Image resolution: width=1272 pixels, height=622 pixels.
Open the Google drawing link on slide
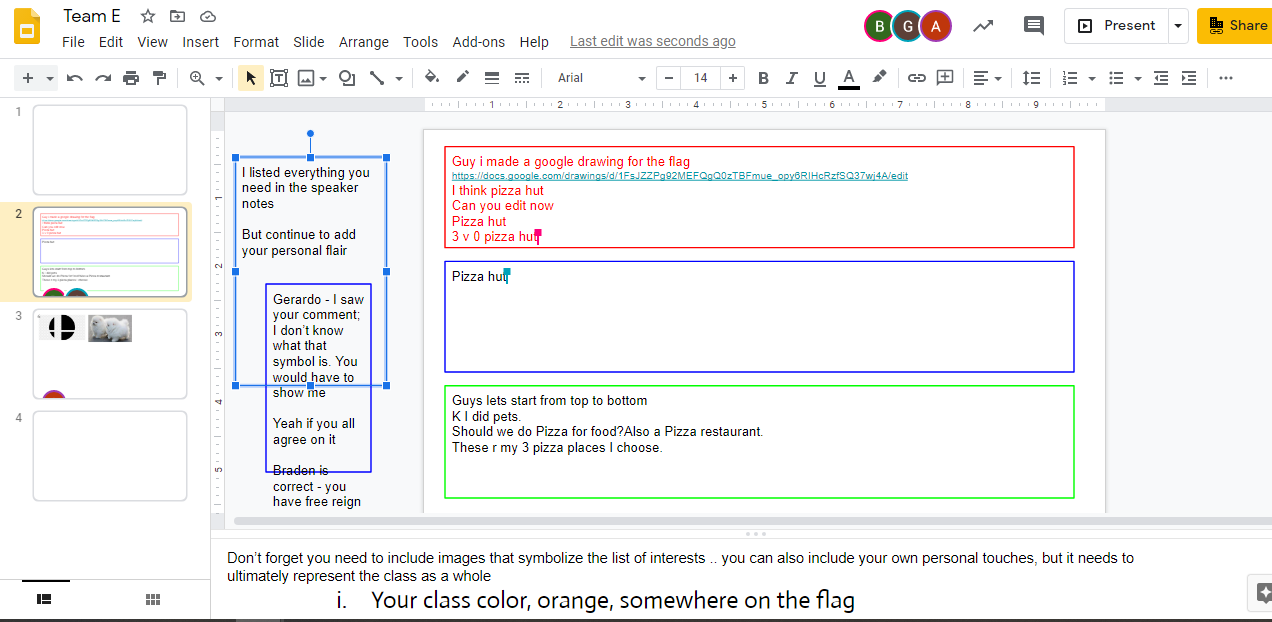(x=680, y=176)
